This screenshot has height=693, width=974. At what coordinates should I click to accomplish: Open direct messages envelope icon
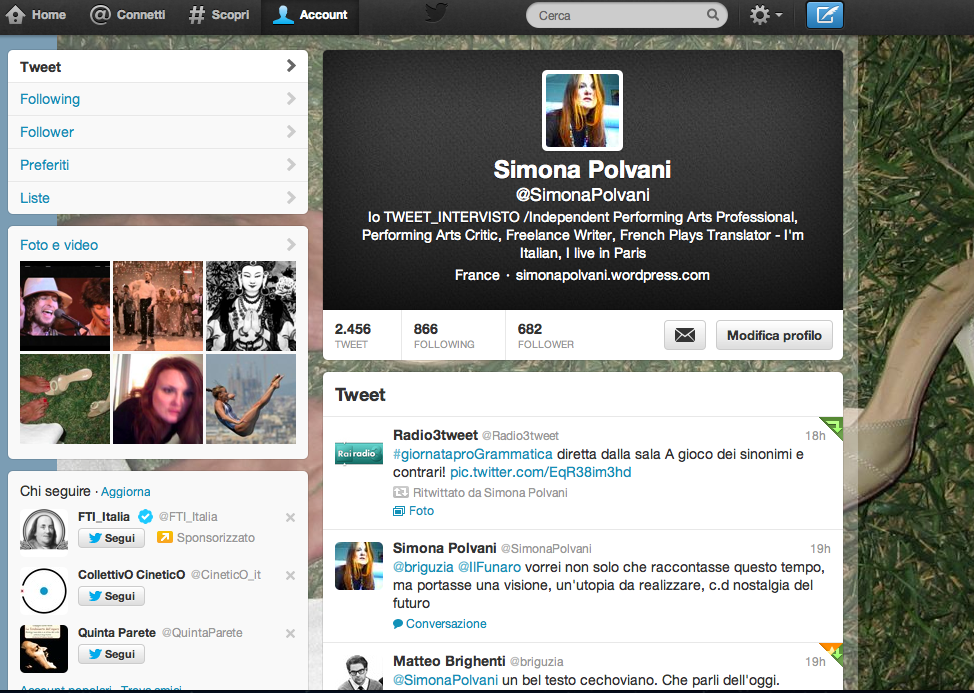pos(684,335)
